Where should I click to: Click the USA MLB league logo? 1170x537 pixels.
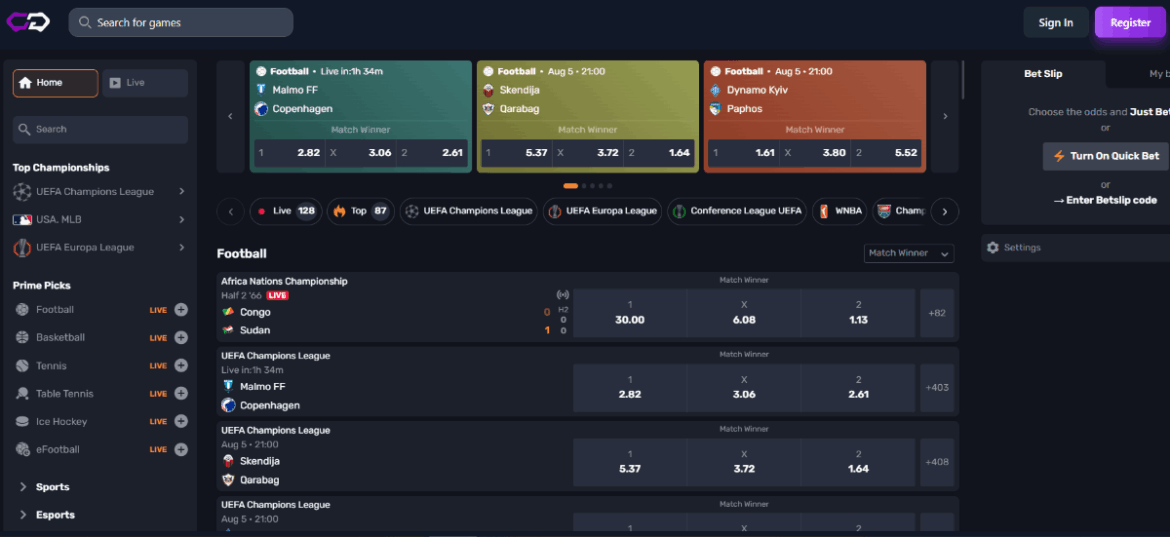coord(22,219)
